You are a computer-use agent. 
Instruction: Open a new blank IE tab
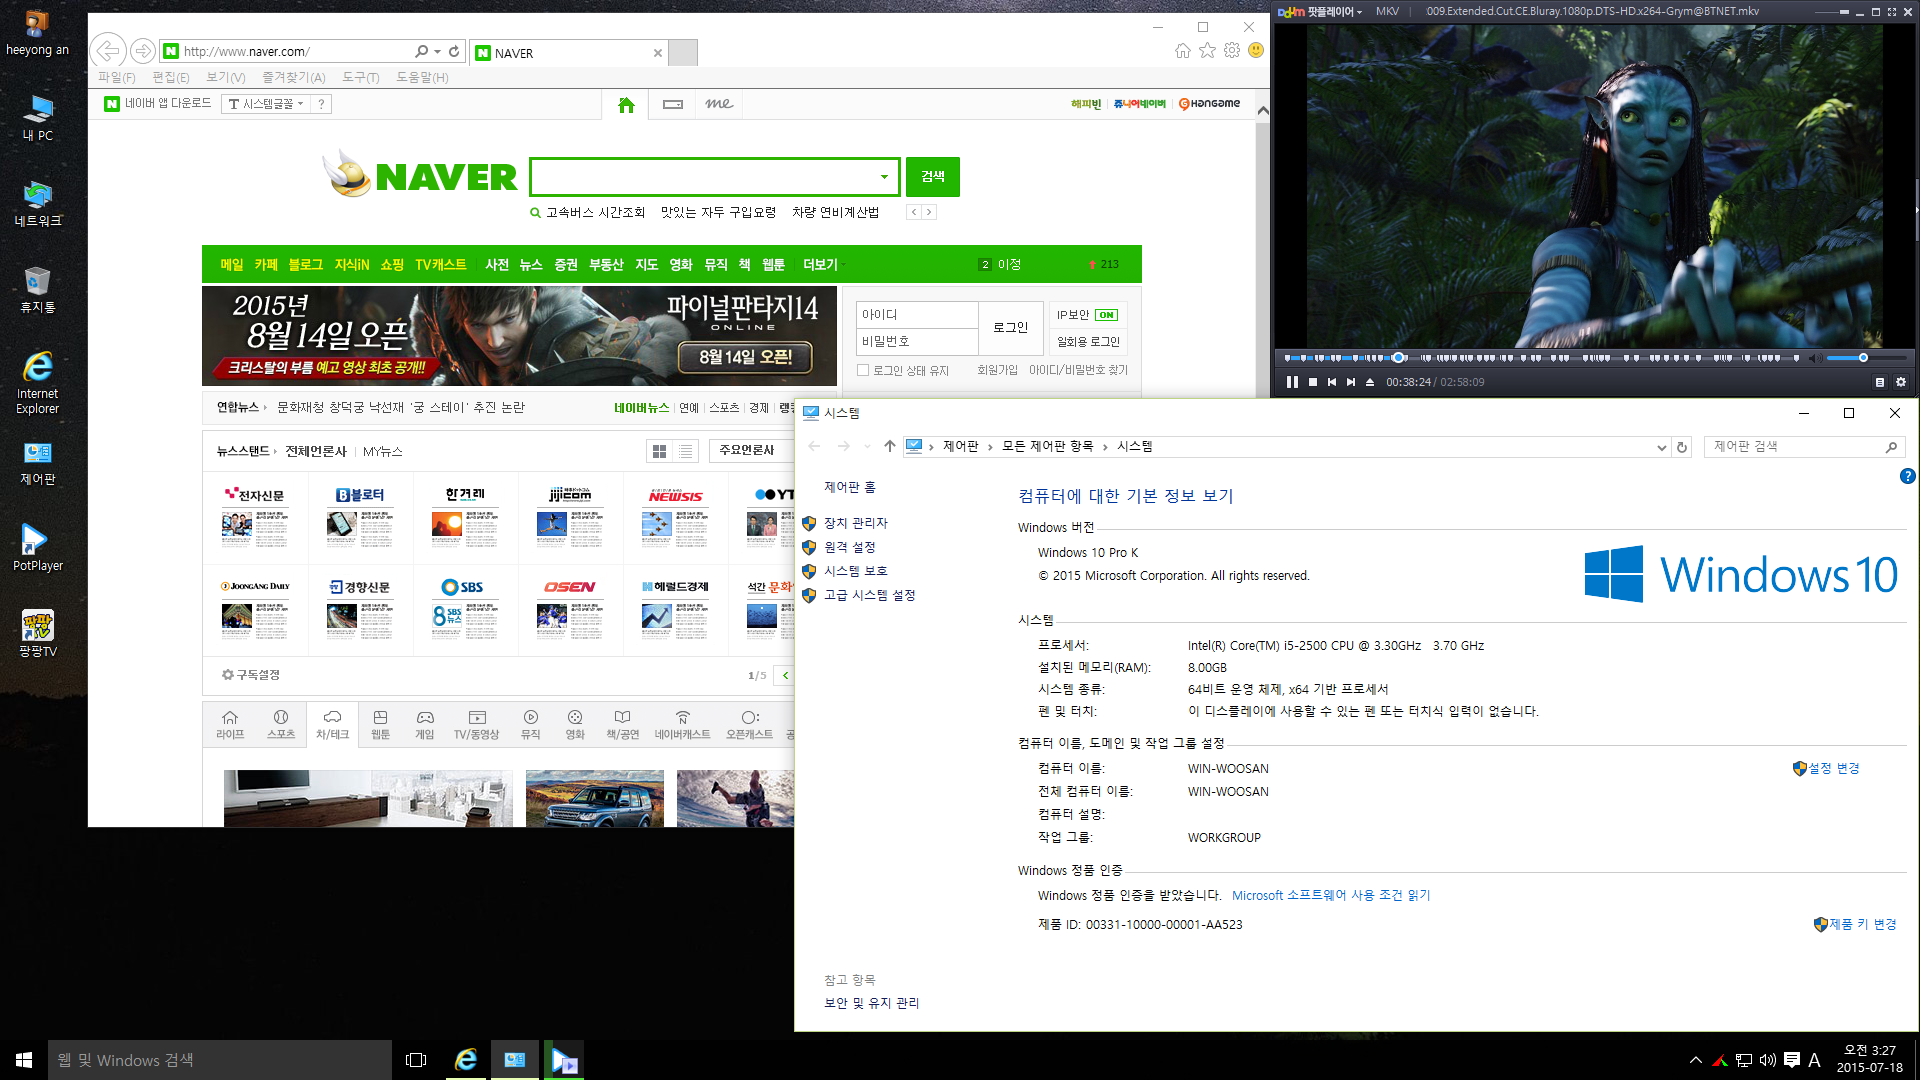coord(683,53)
